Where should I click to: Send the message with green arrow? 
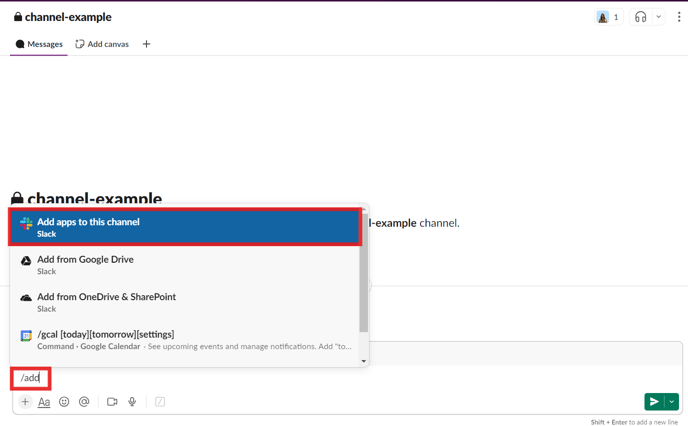point(654,401)
